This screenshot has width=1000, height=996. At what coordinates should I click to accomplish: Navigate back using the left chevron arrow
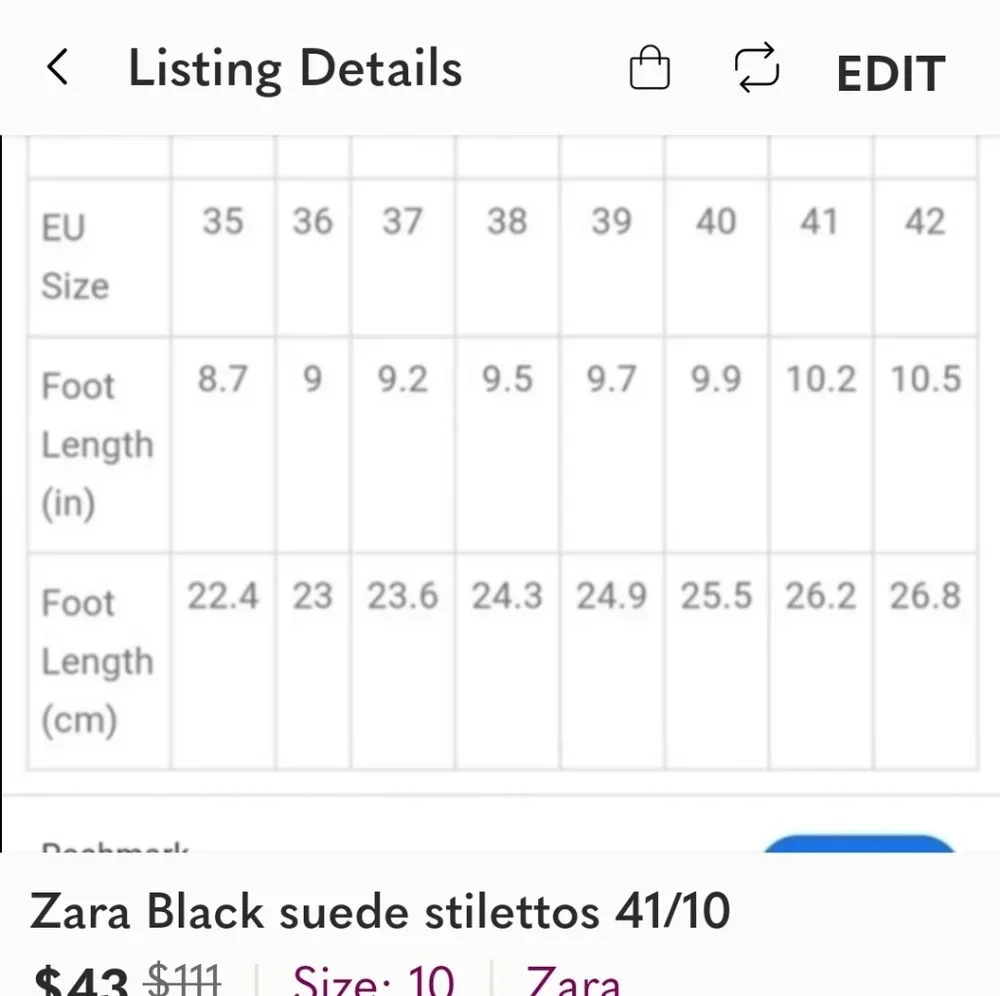[x=58, y=68]
